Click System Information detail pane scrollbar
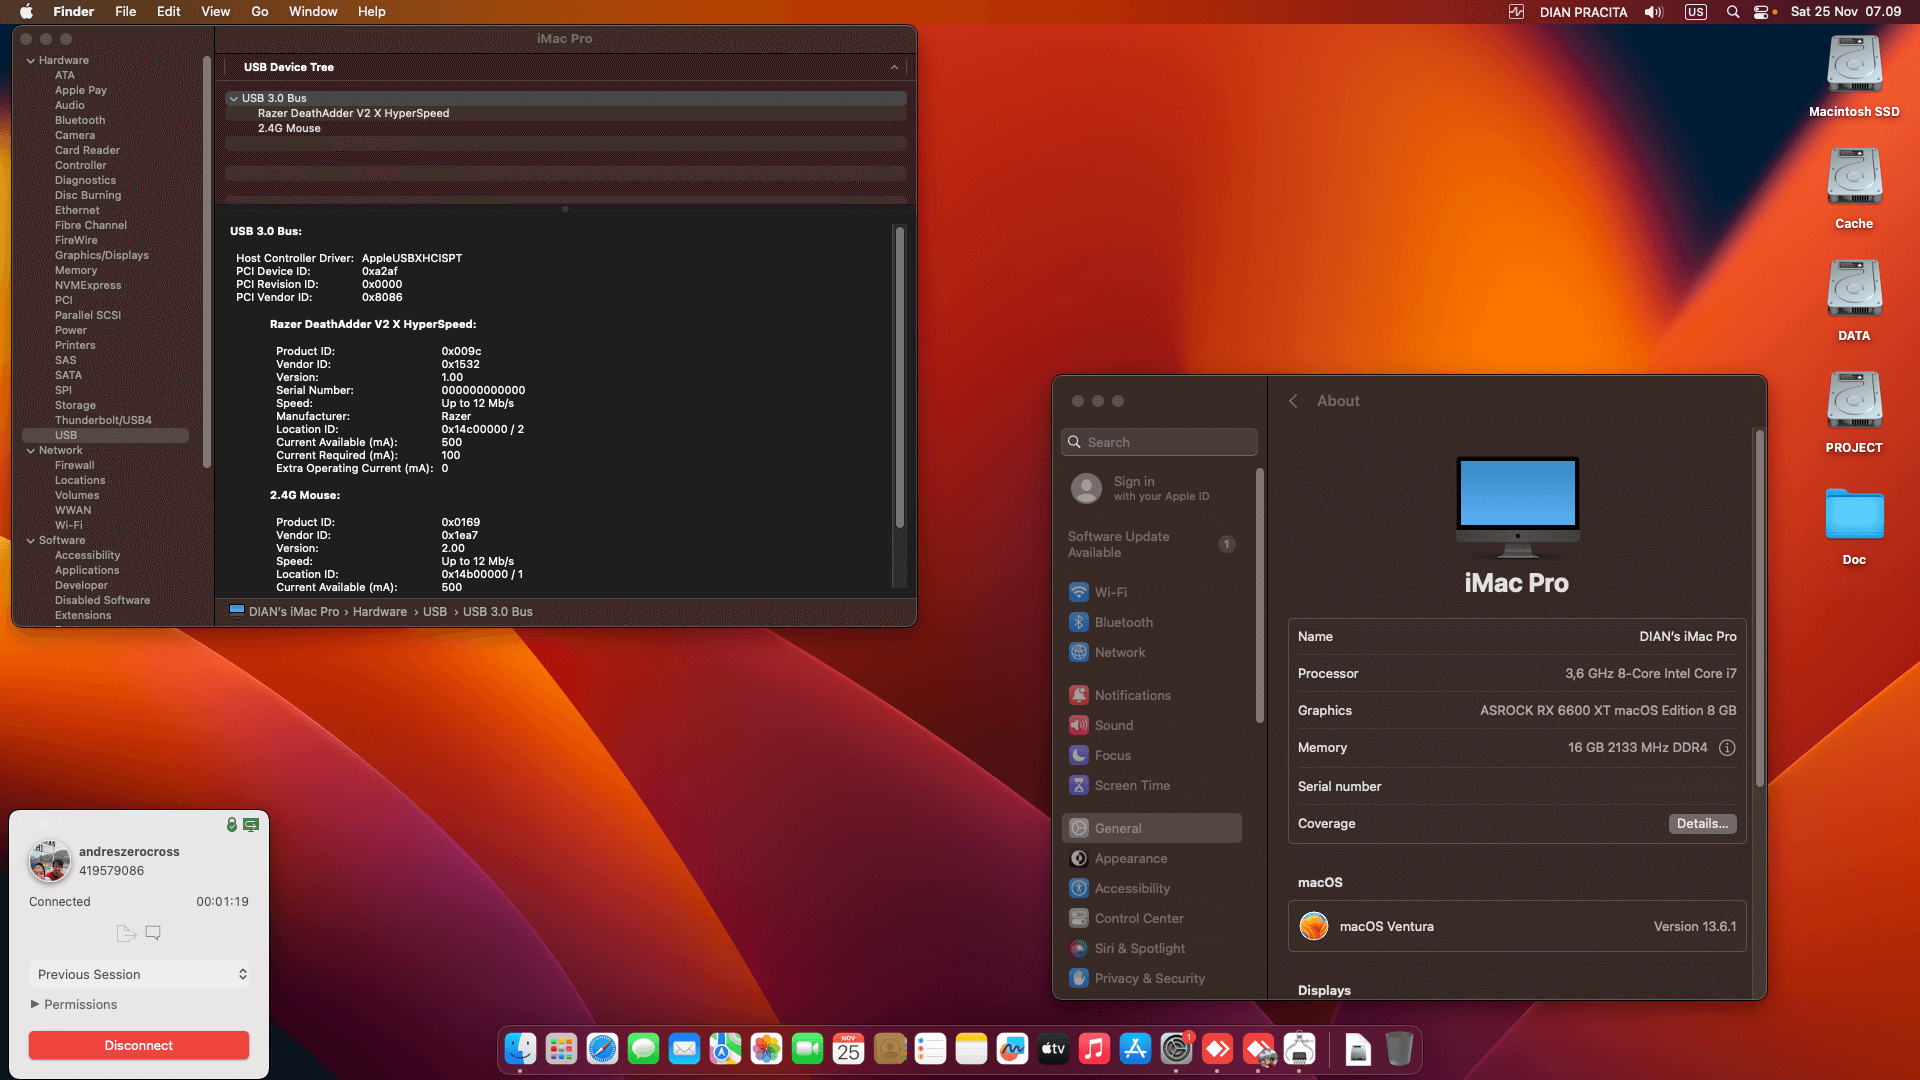This screenshot has width=1920, height=1080. (900, 377)
